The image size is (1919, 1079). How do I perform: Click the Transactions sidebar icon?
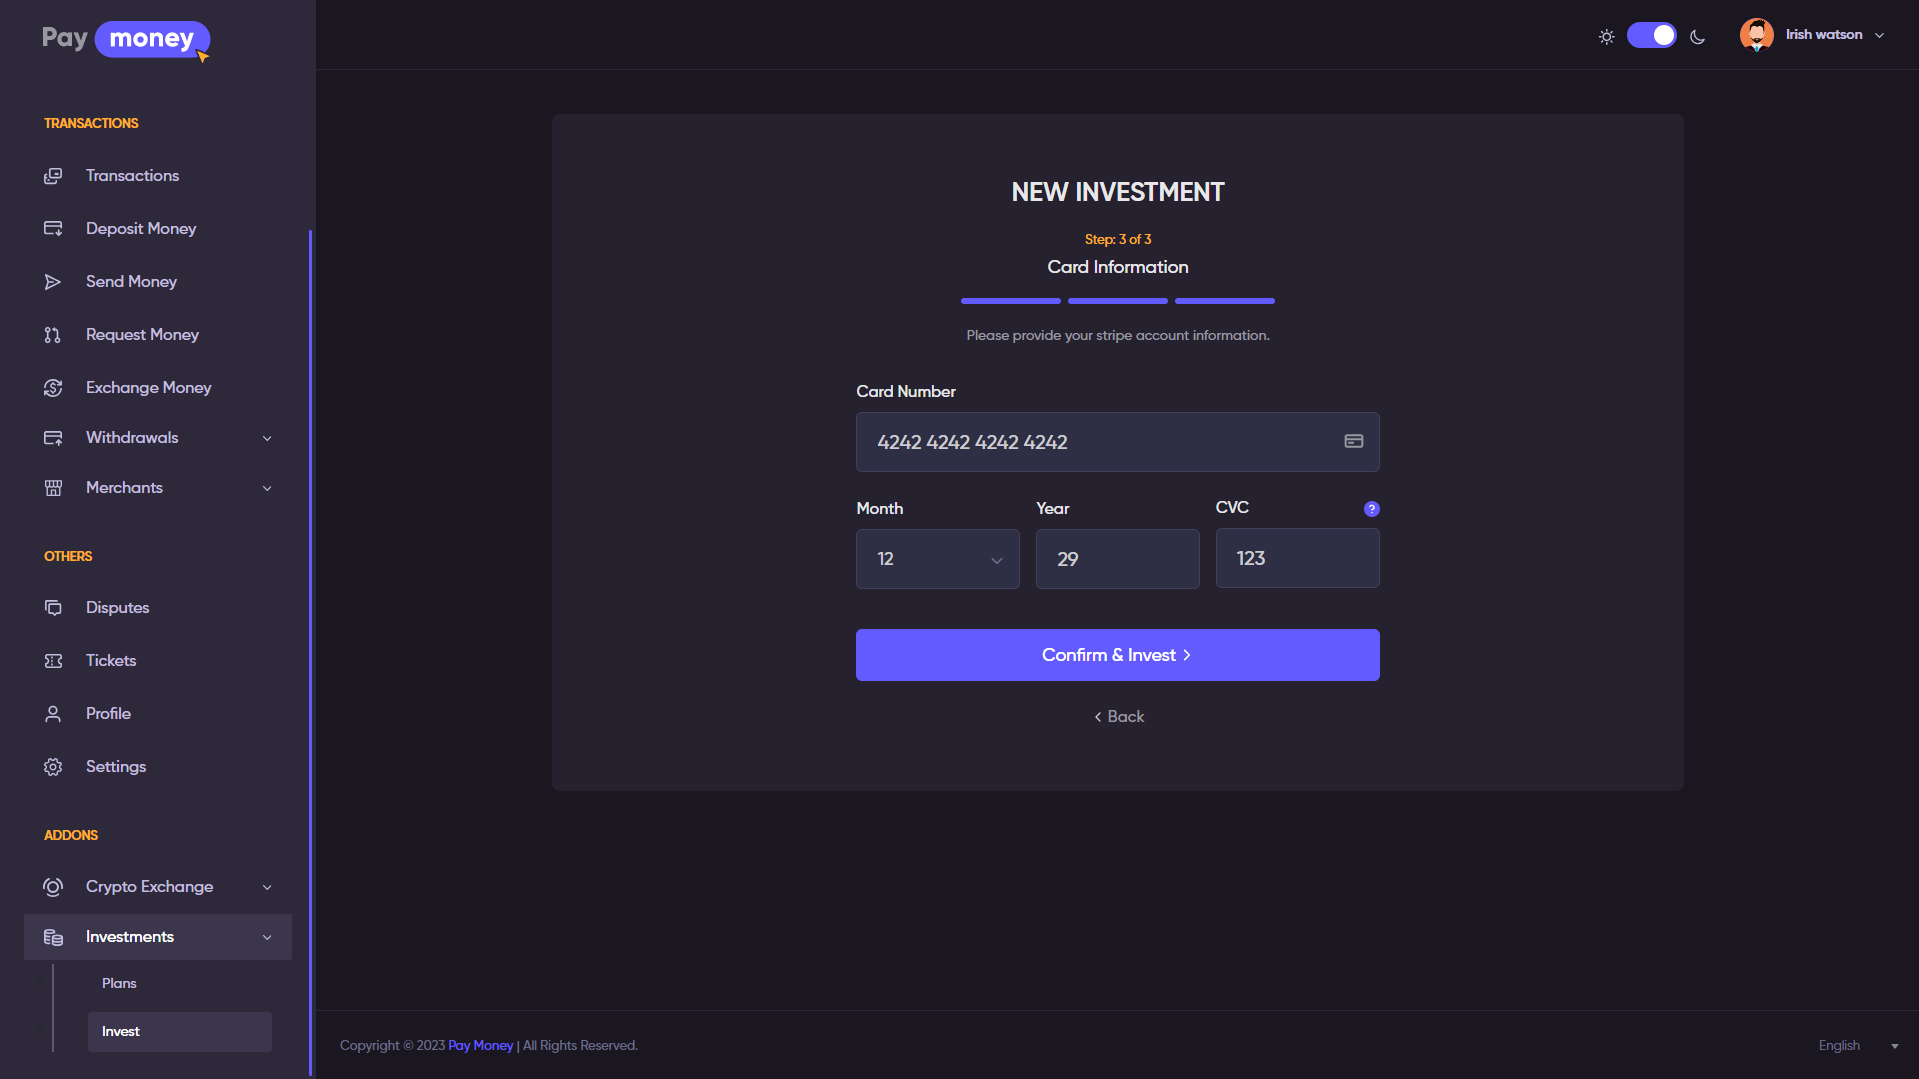[53, 176]
